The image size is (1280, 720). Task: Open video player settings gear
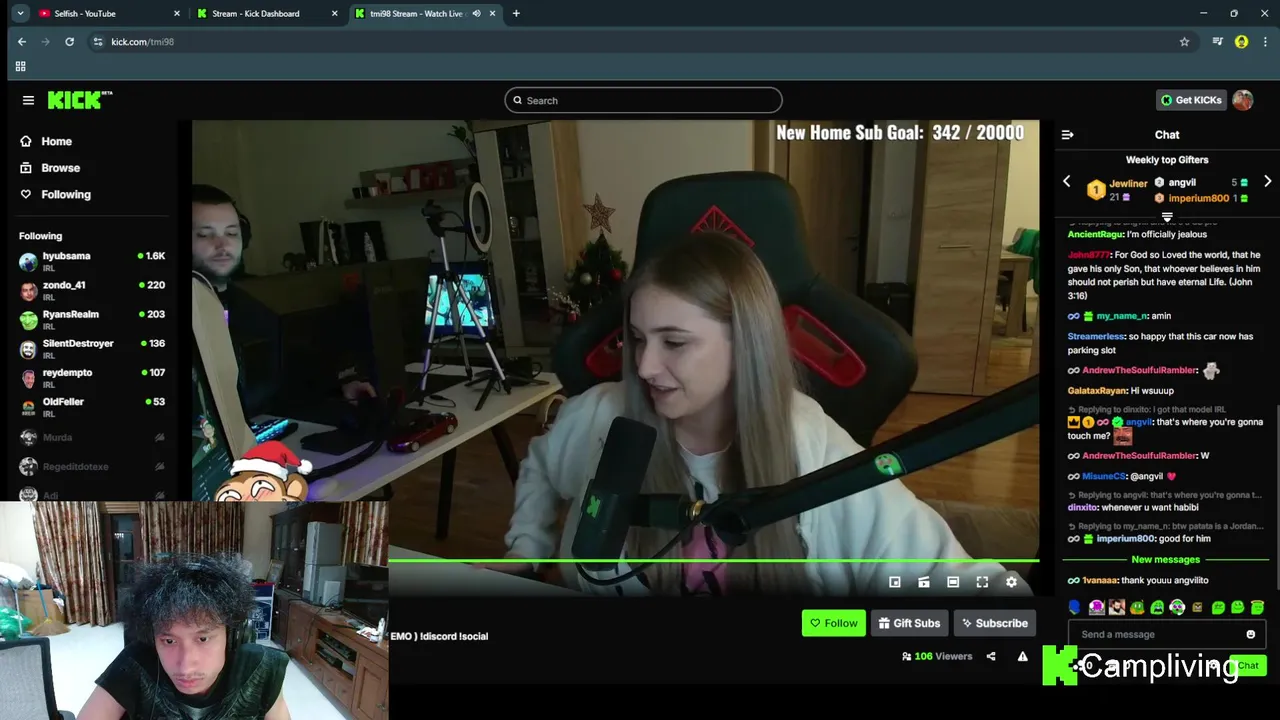coord(1011,582)
